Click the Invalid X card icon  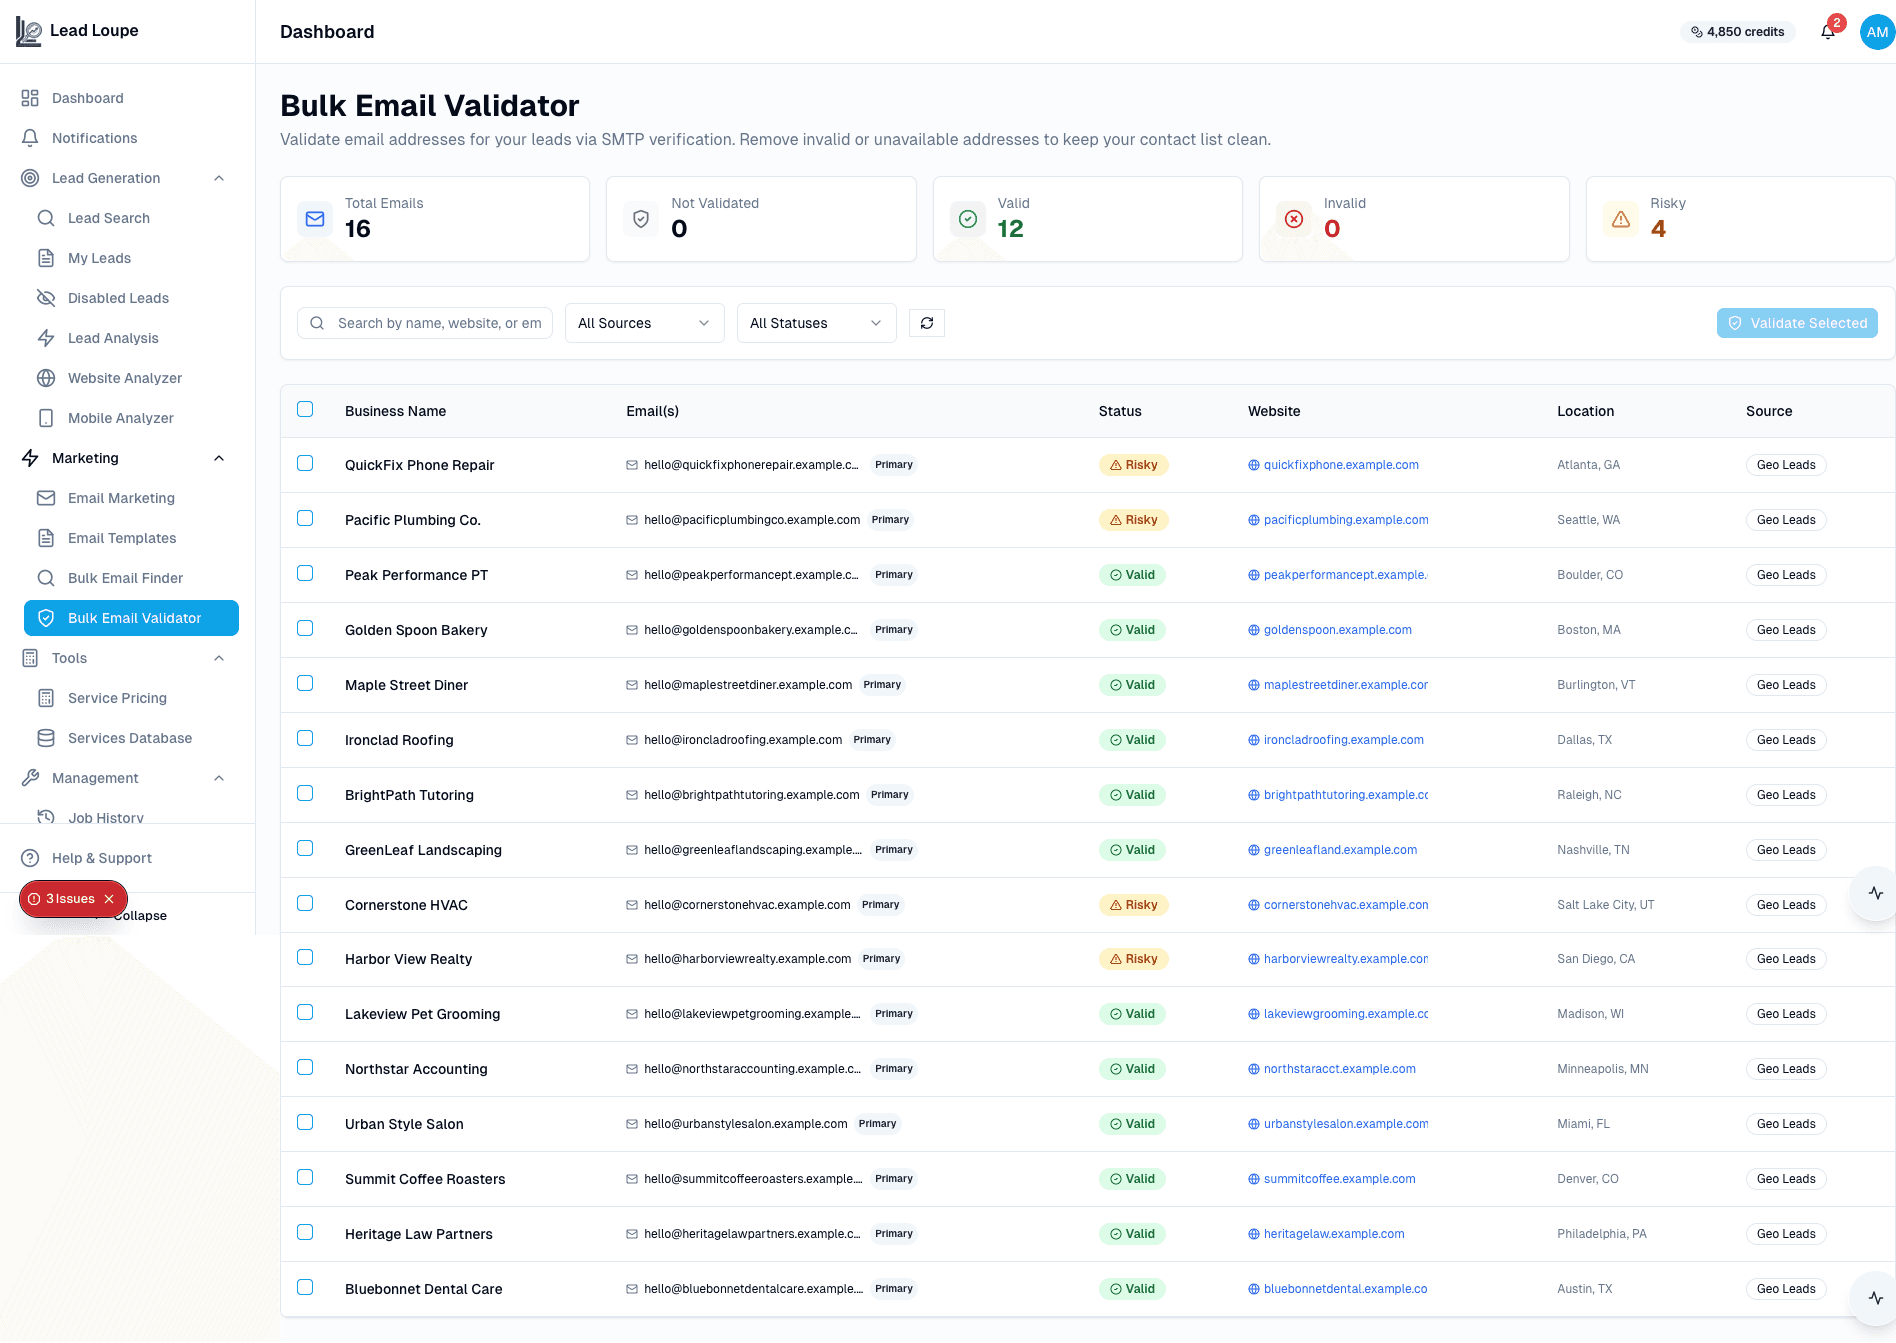[1294, 219]
